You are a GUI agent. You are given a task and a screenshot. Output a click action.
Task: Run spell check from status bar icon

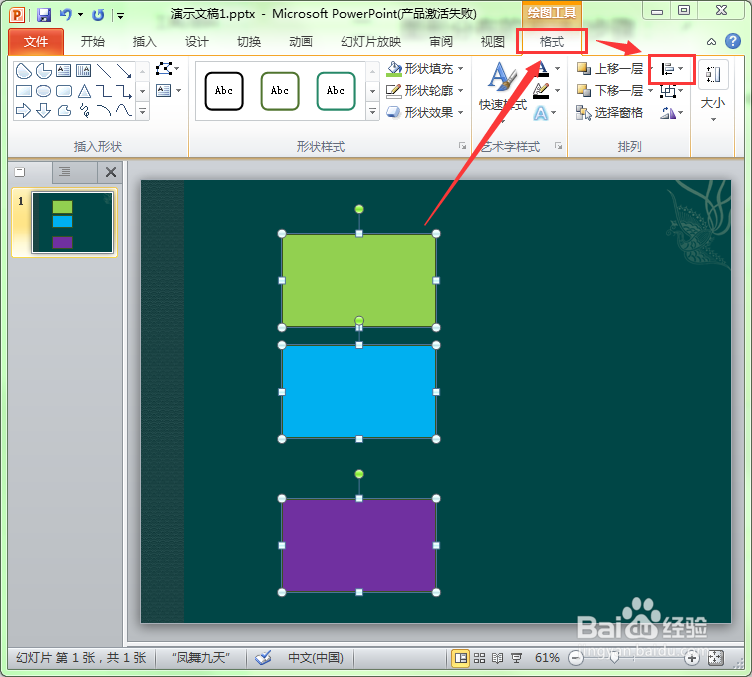point(263,657)
